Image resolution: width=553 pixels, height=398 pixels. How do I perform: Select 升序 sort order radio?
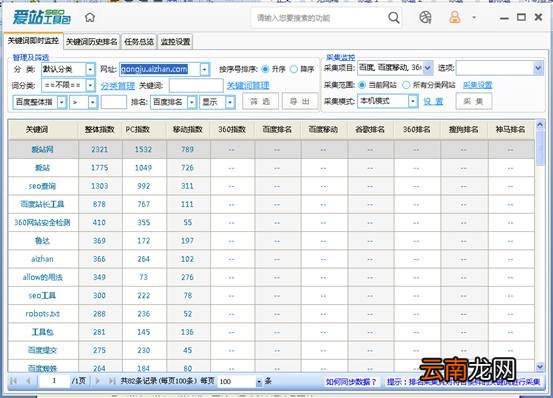[265, 69]
